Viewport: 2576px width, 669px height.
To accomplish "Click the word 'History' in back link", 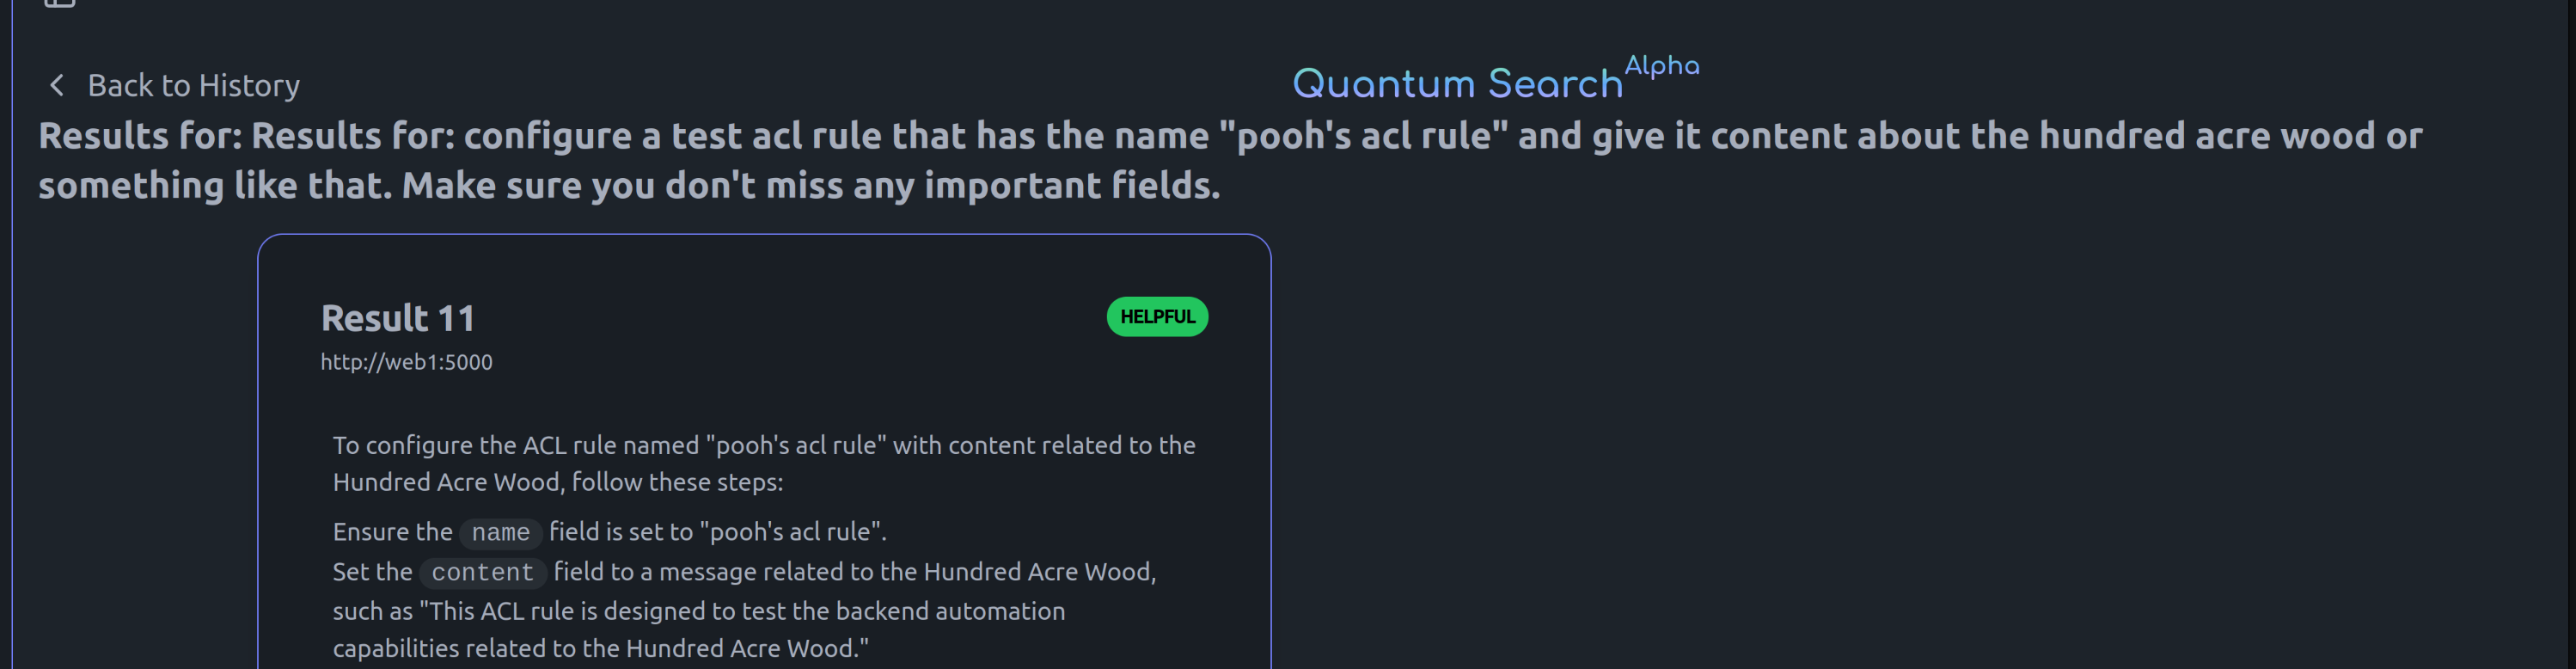I will [250, 86].
